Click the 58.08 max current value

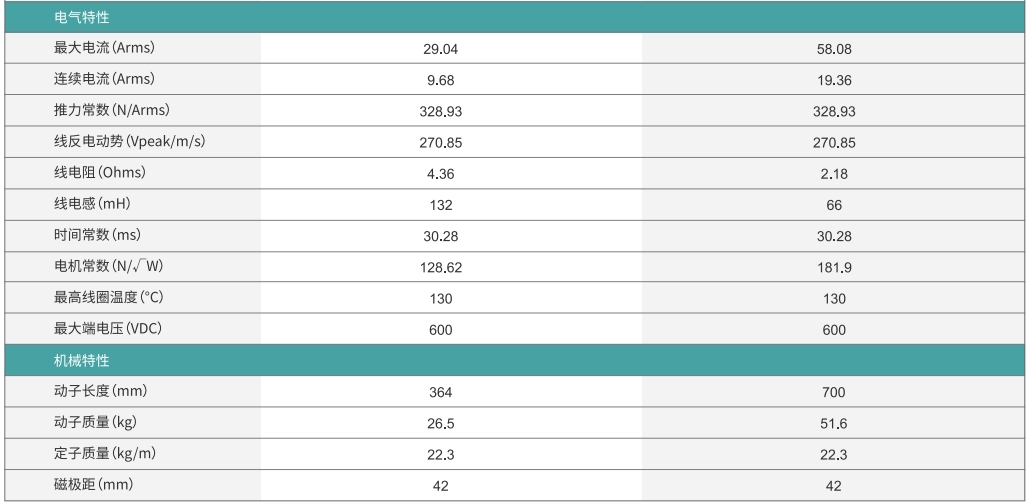click(x=834, y=49)
